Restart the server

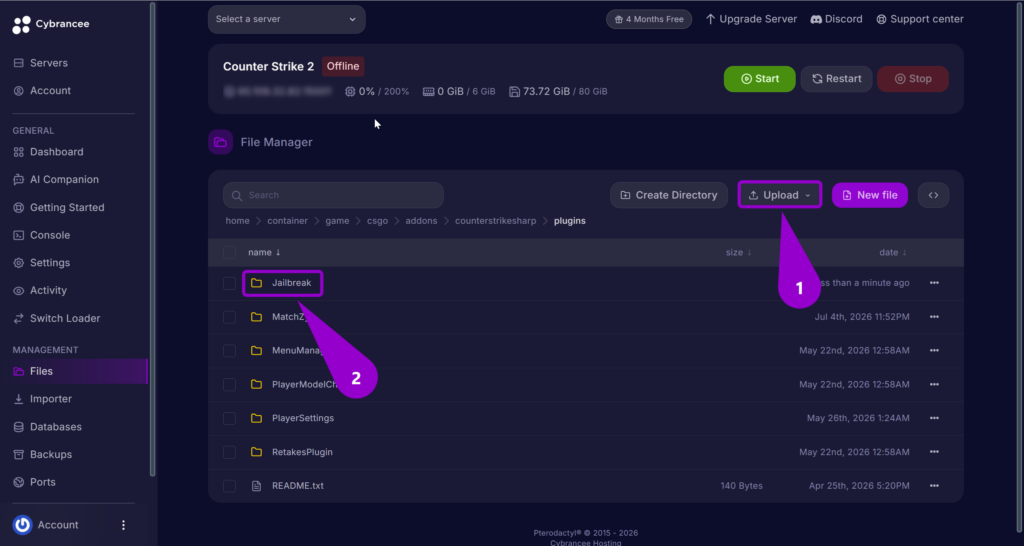837,78
